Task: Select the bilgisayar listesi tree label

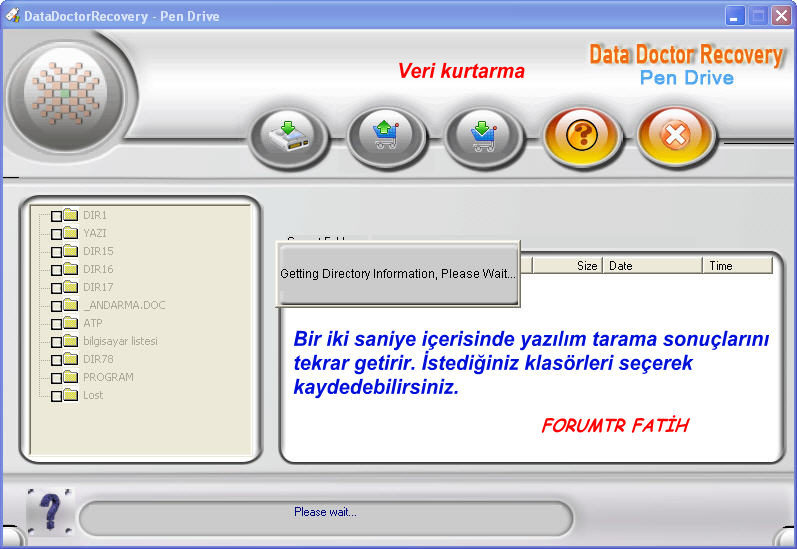Action: pos(120,342)
